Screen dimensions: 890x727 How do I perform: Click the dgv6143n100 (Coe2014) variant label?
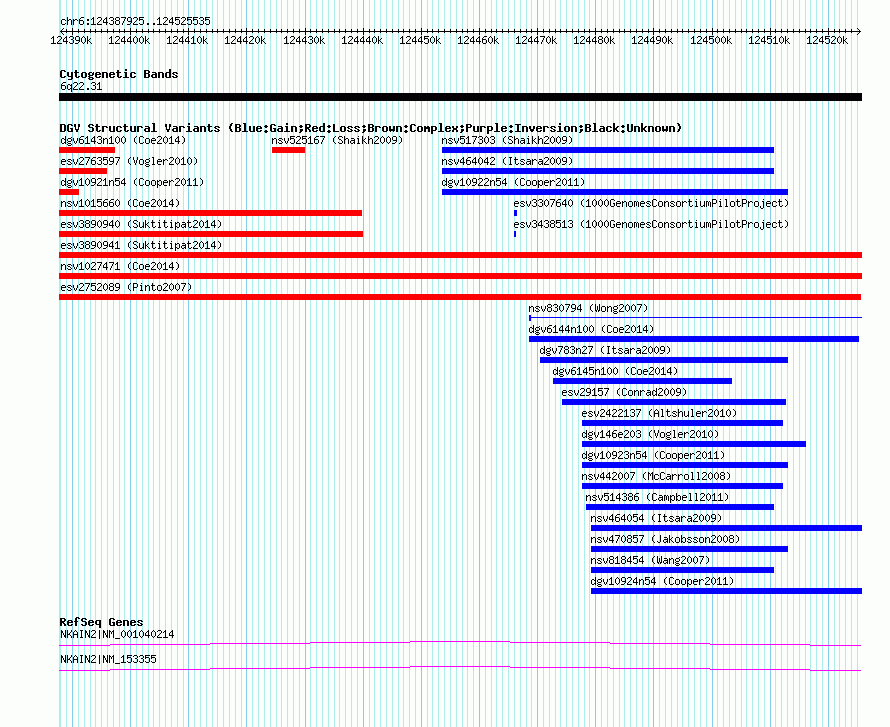[x=123, y=140]
